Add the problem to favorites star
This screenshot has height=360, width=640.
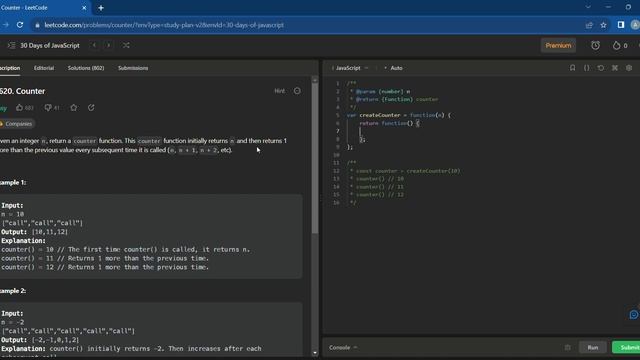pyautogui.click(x=73, y=108)
